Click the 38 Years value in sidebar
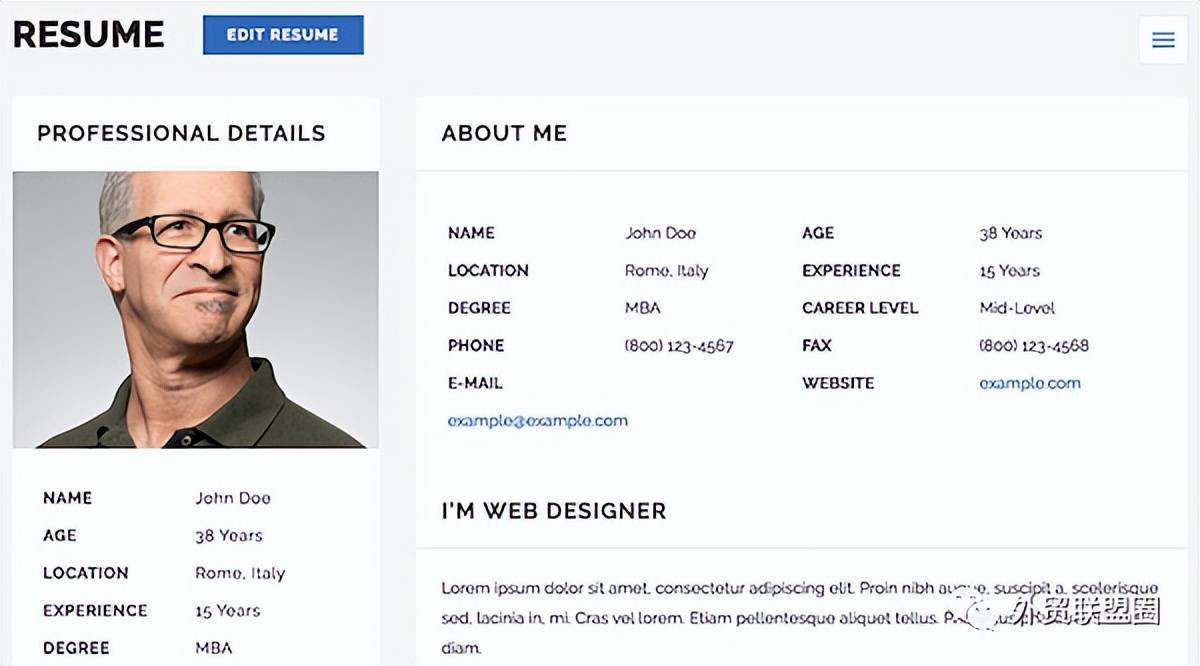 [x=228, y=536]
